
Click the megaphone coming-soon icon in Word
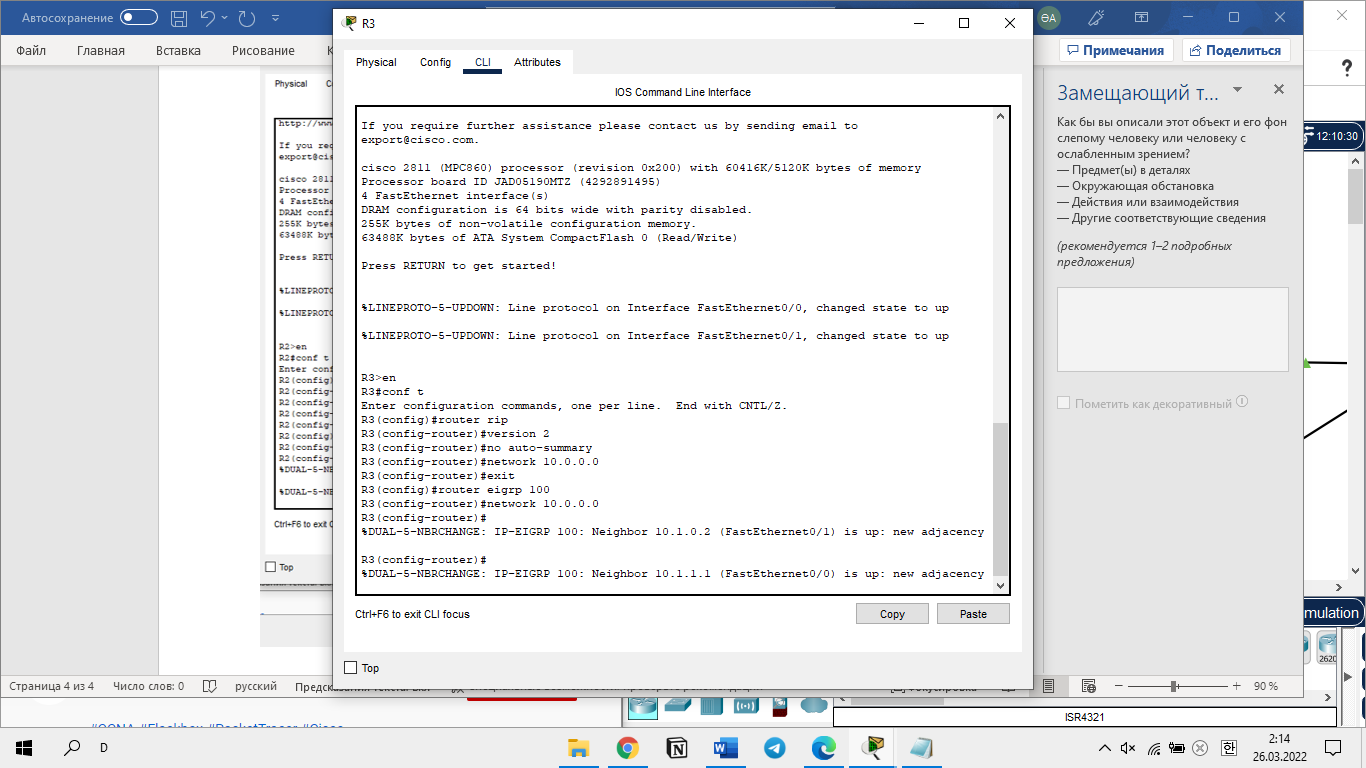[1096, 18]
